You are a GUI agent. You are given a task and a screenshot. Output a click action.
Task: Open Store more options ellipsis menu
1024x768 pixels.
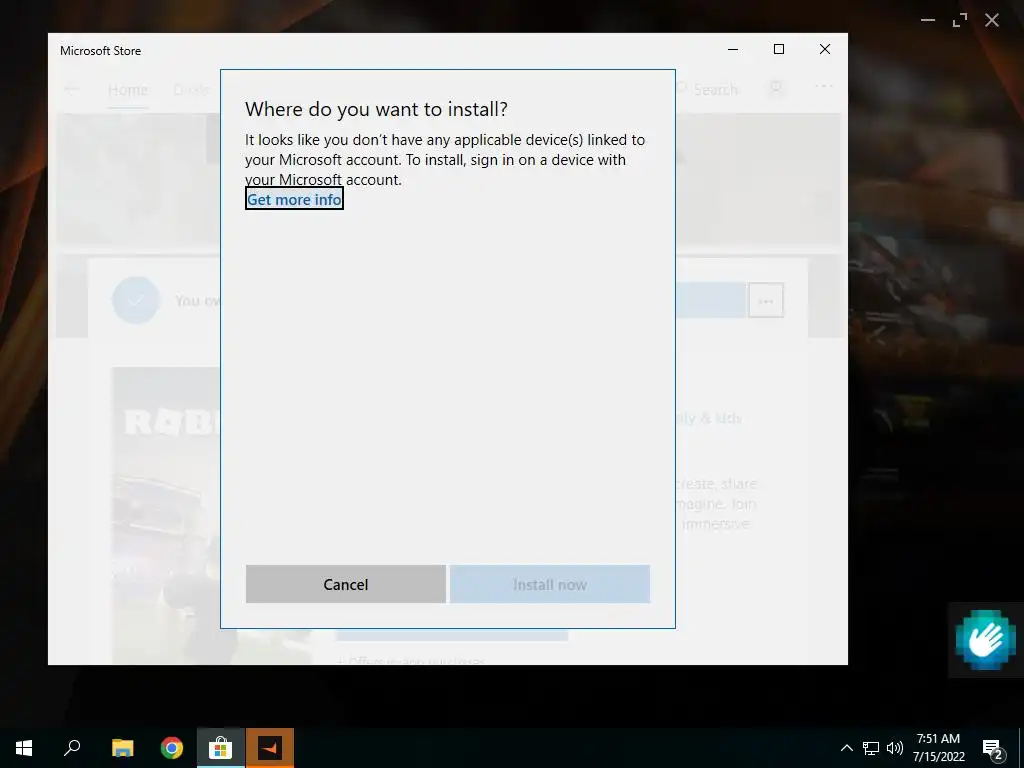tap(824, 86)
